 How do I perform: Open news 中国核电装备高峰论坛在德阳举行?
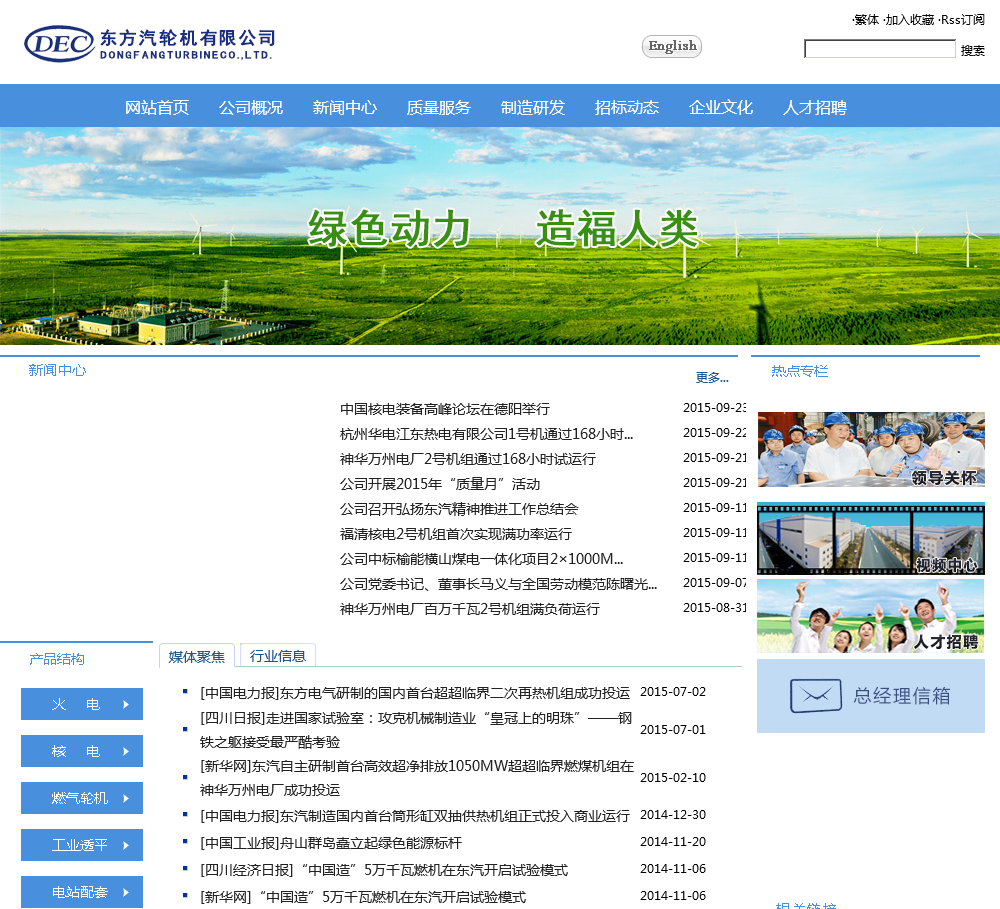tap(445, 409)
